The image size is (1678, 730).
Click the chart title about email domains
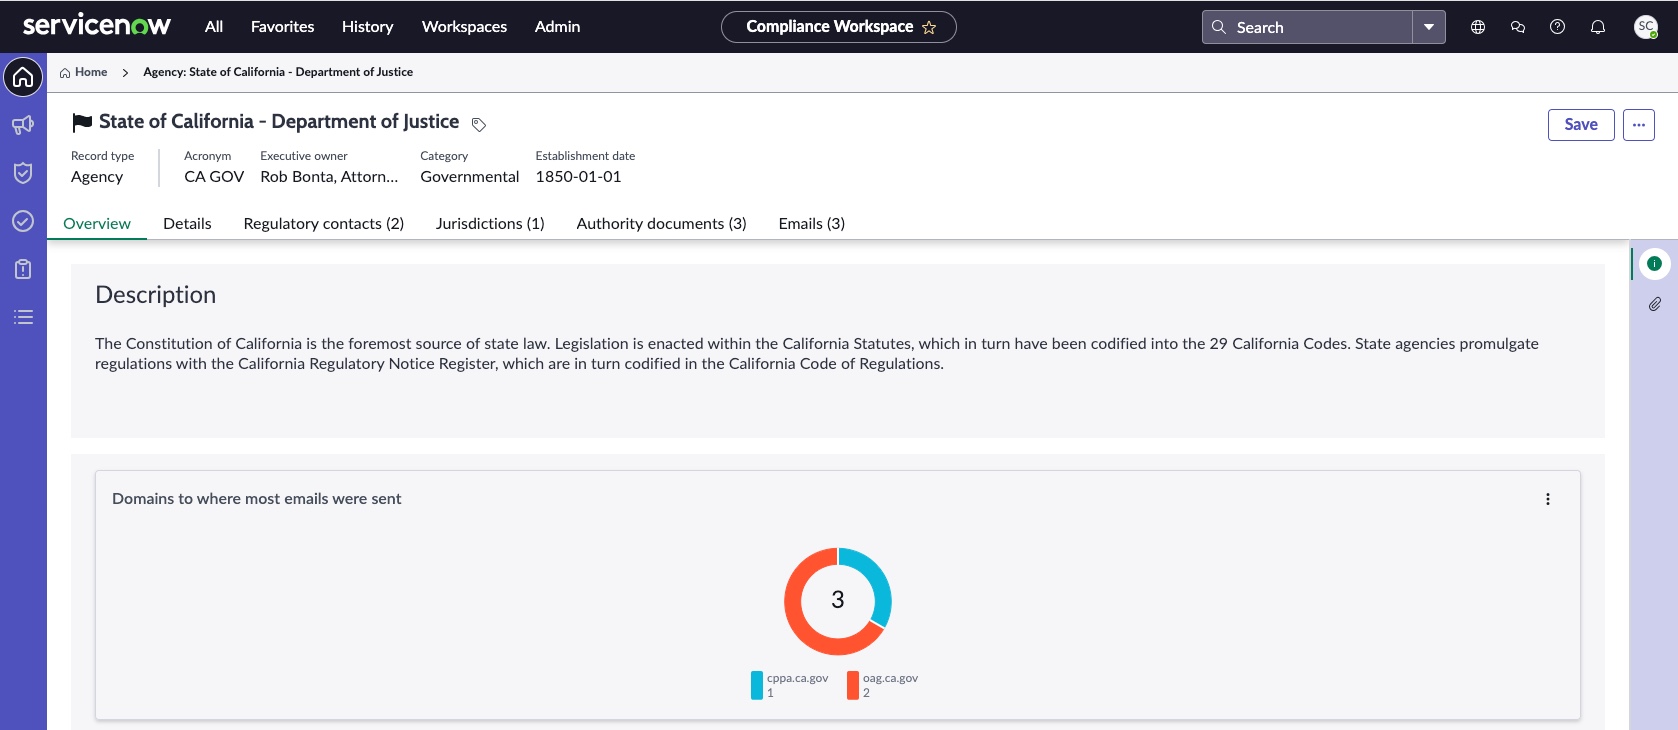pos(257,499)
